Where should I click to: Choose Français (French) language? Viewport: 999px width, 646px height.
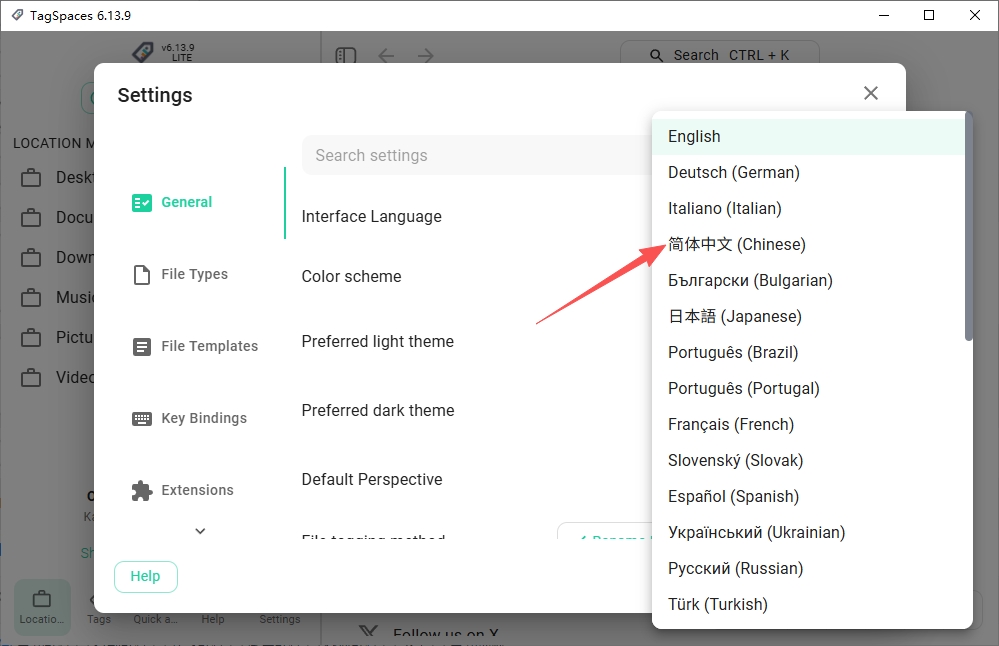click(808, 424)
